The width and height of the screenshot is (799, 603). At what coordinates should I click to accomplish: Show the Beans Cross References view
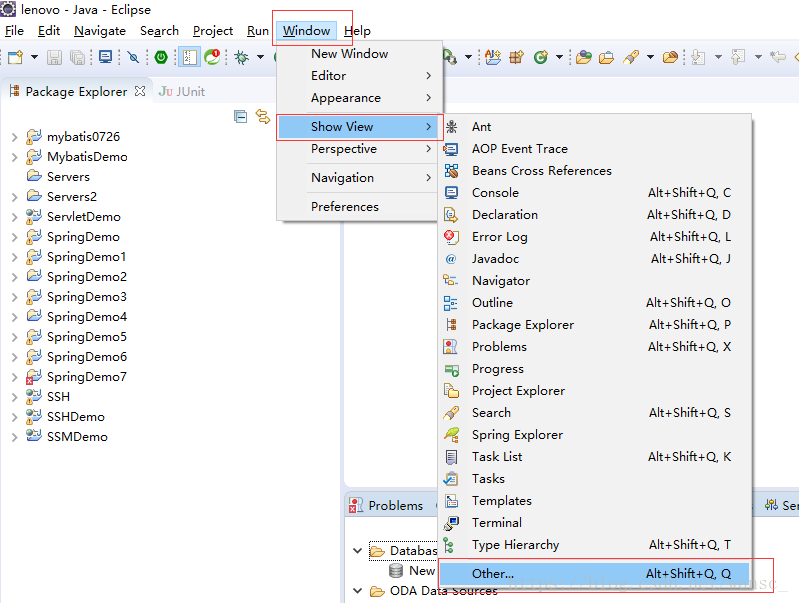click(x=595, y=171)
